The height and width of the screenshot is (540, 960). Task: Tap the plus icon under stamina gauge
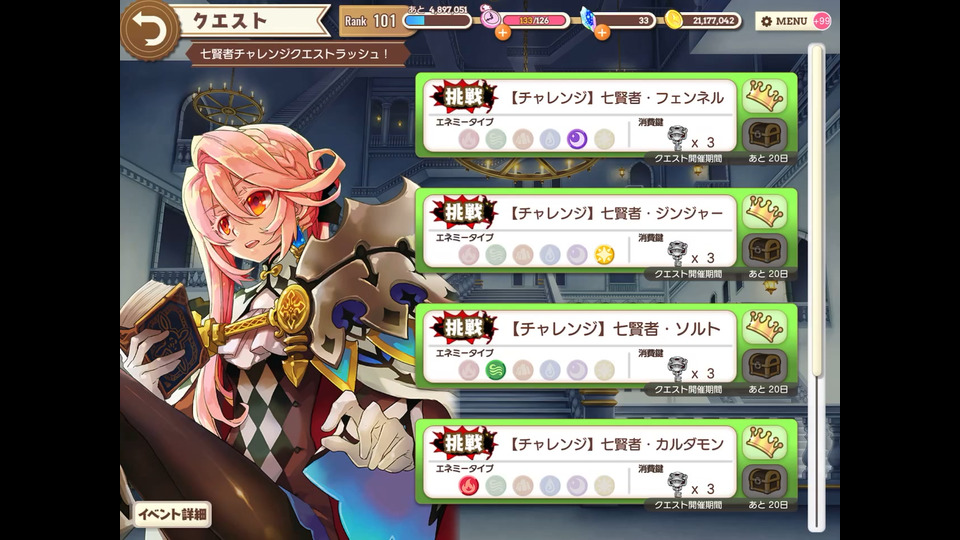[503, 32]
